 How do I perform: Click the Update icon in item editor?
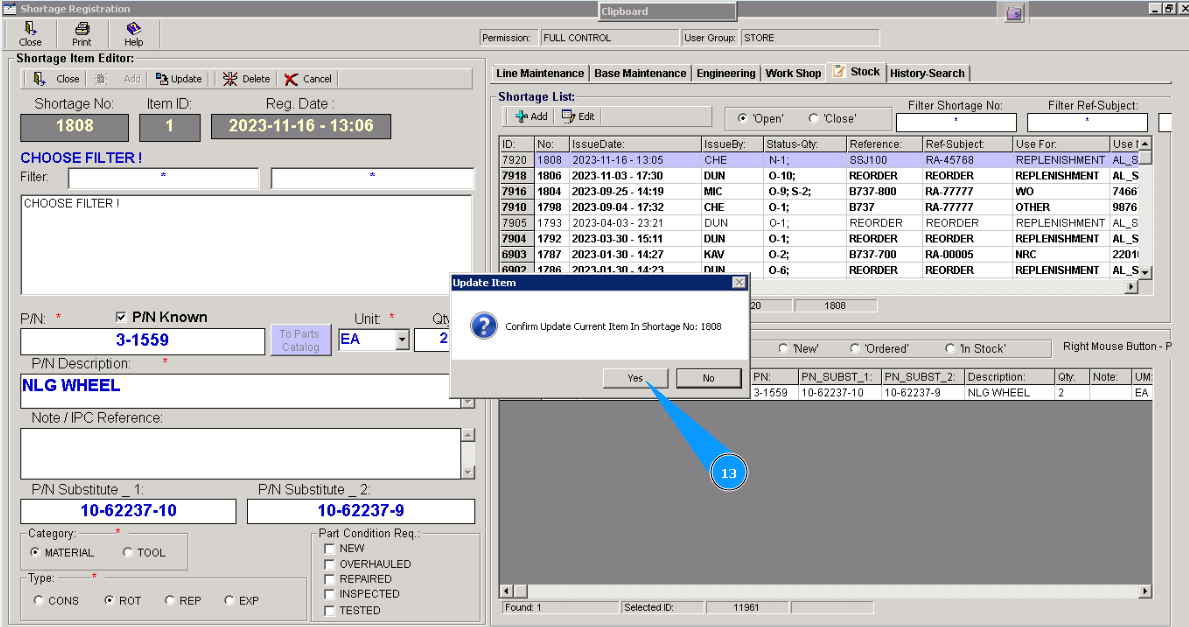point(162,79)
